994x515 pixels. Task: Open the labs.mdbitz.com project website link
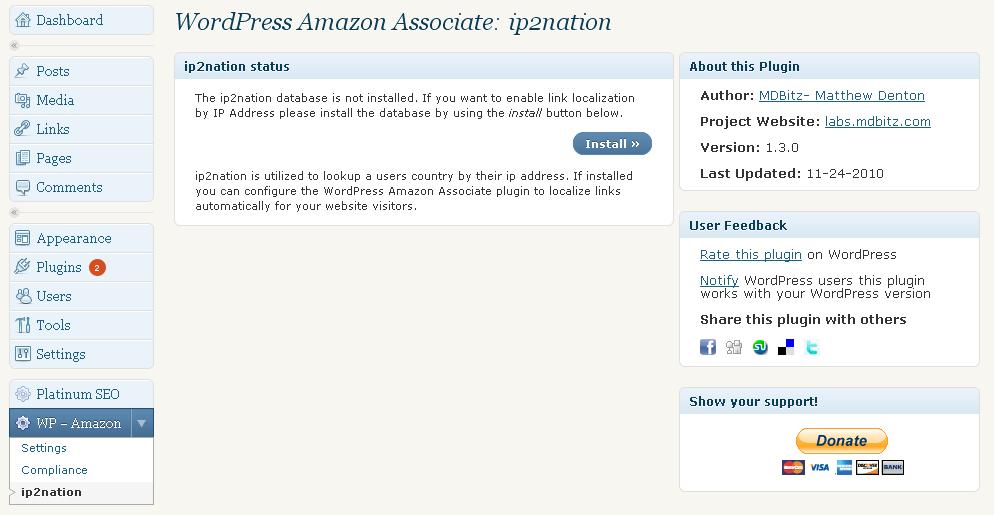(877, 122)
